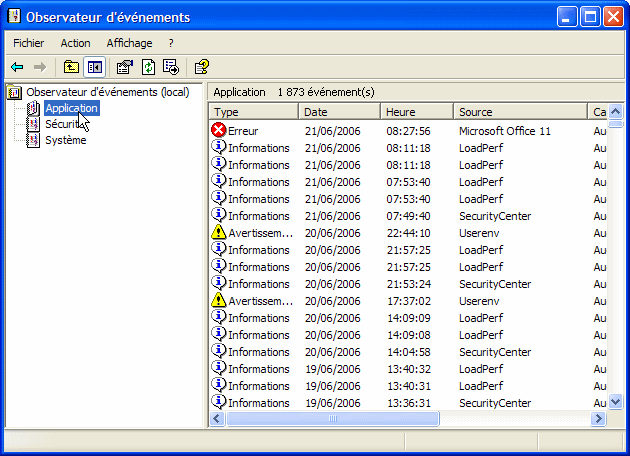The height and width of the screenshot is (456, 630).
Task: Sort events by the Source column header
Action: click(520, 112)
